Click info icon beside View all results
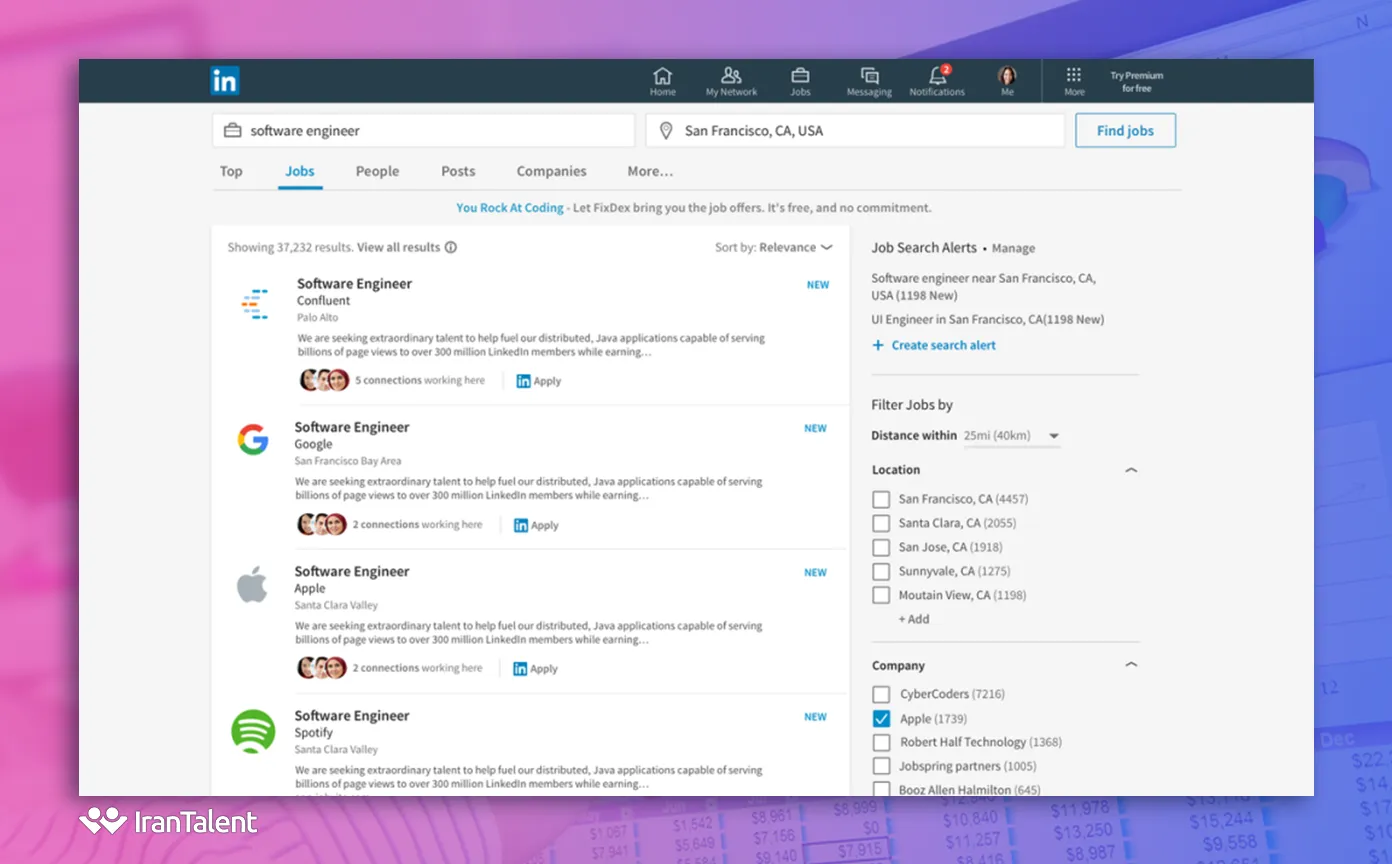The height and width of the screenshot is (864, 1392). [451, 247]
